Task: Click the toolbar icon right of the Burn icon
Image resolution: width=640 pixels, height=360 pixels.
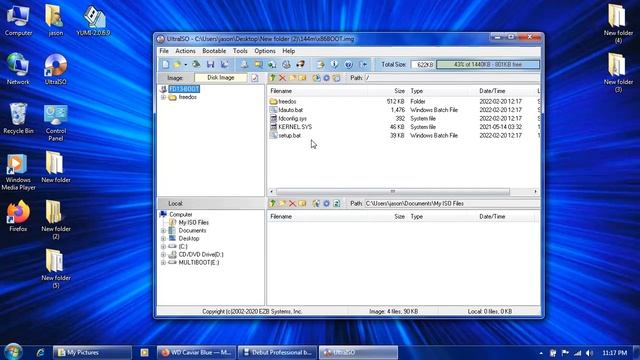Action: click(x=301, y=64)
